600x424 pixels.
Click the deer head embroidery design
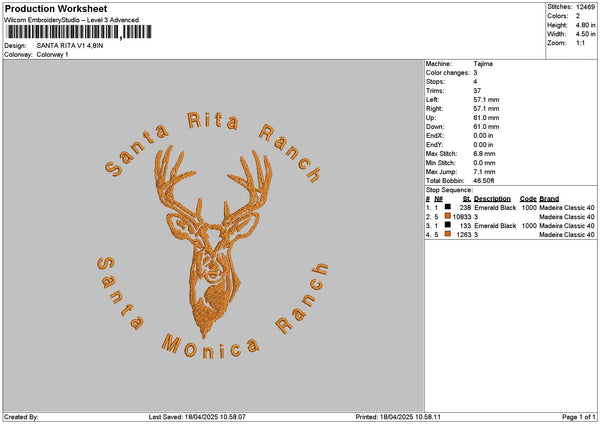[213, 242]
